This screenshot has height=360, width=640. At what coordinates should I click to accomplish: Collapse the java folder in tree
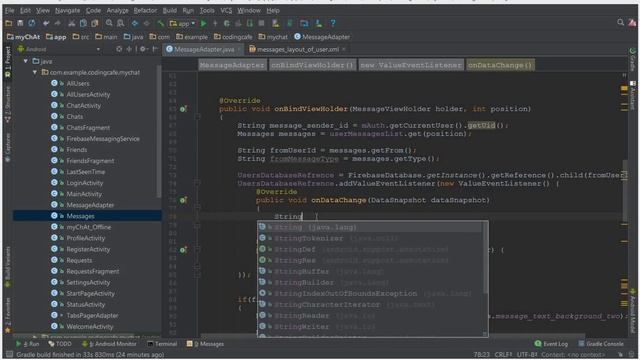pos(26,61)
